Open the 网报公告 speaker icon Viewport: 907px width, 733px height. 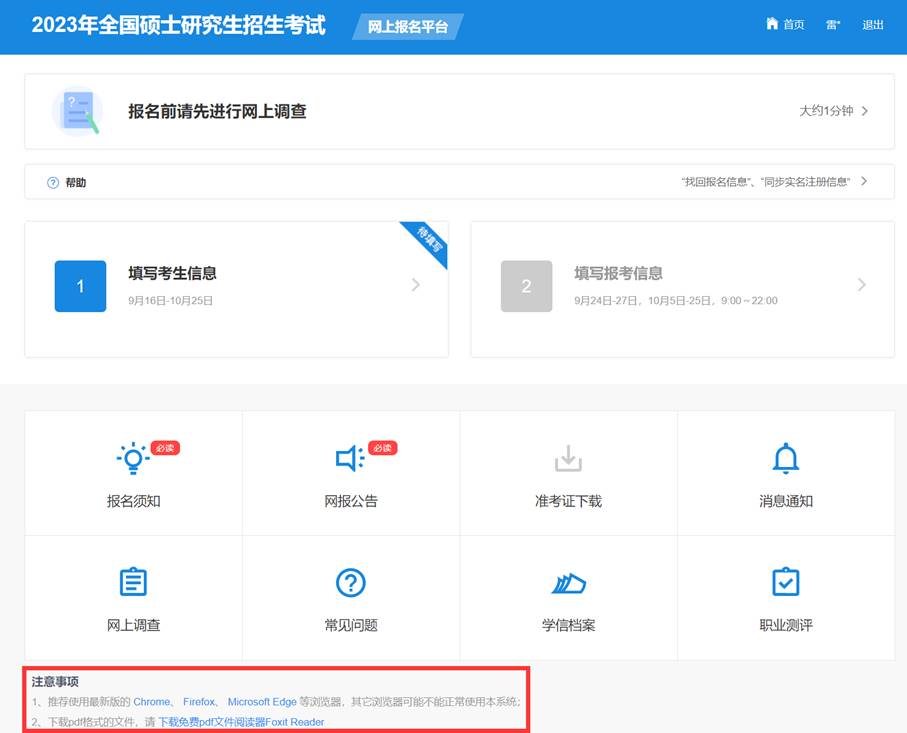349,459
